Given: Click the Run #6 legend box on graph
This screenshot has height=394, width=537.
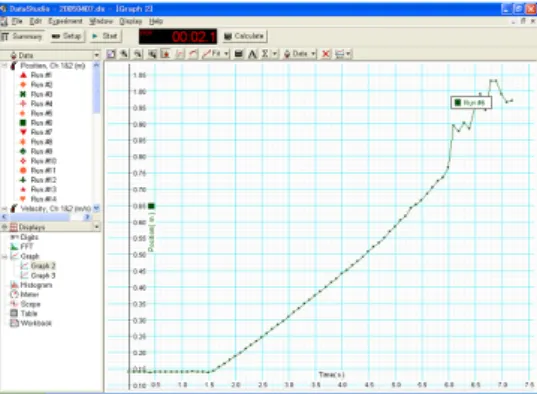Looking at the screenshot, I should (x=471, y=103).
